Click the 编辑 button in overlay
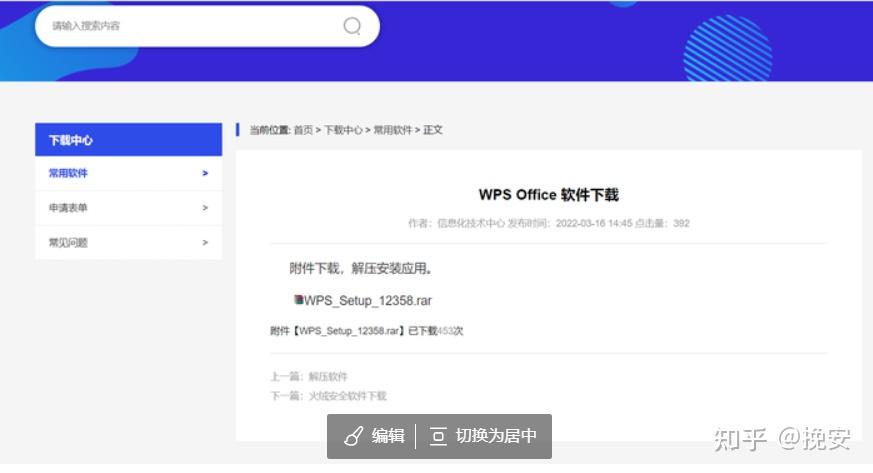This screenshot has width=873, height=473. 373,436
